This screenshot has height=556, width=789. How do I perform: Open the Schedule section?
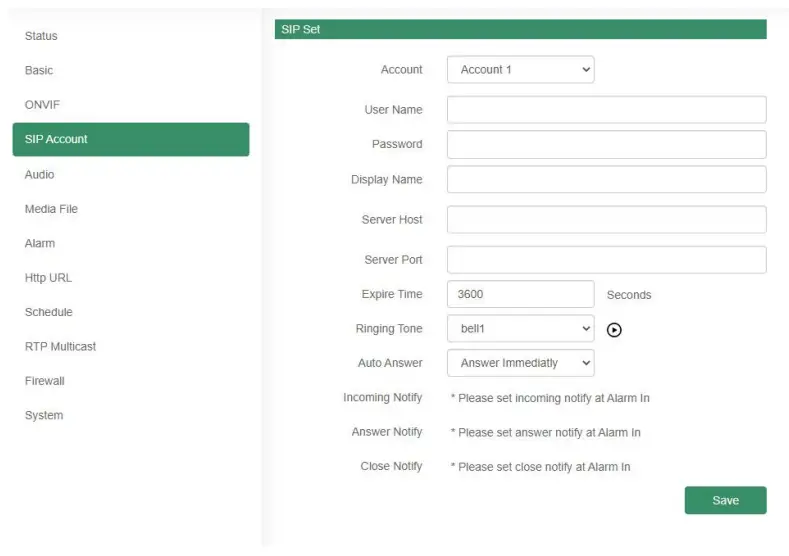coord(49,312)
